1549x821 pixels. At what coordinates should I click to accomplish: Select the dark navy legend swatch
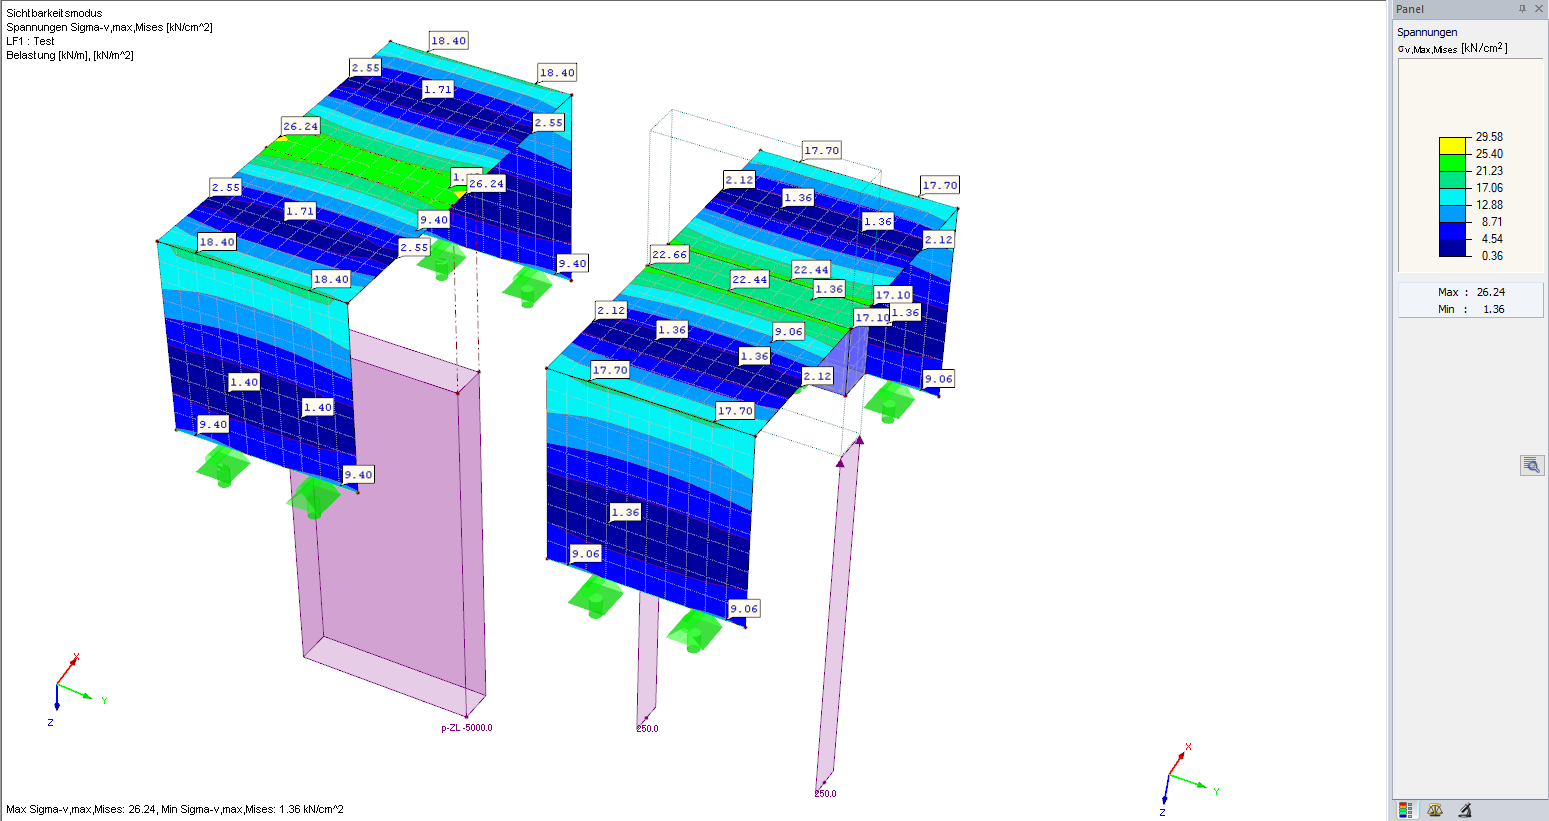click(1452, 248)
